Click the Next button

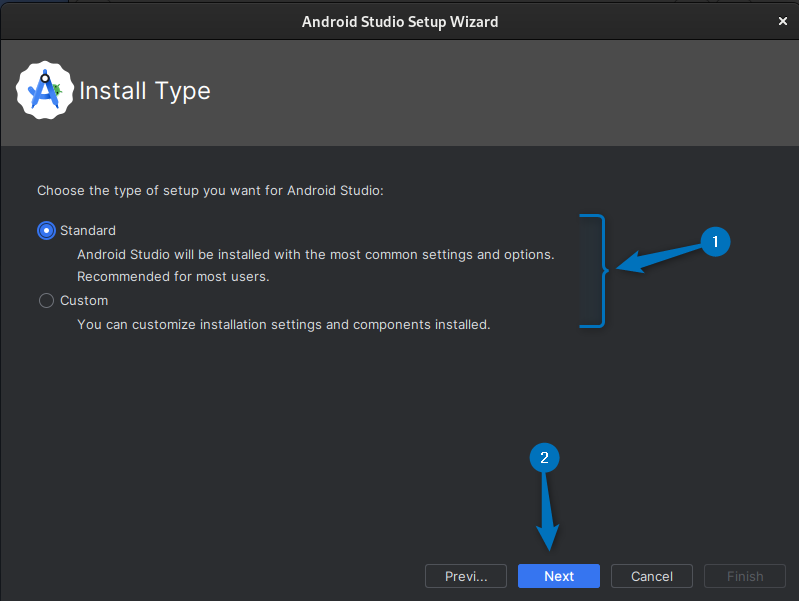pos(558,576)
